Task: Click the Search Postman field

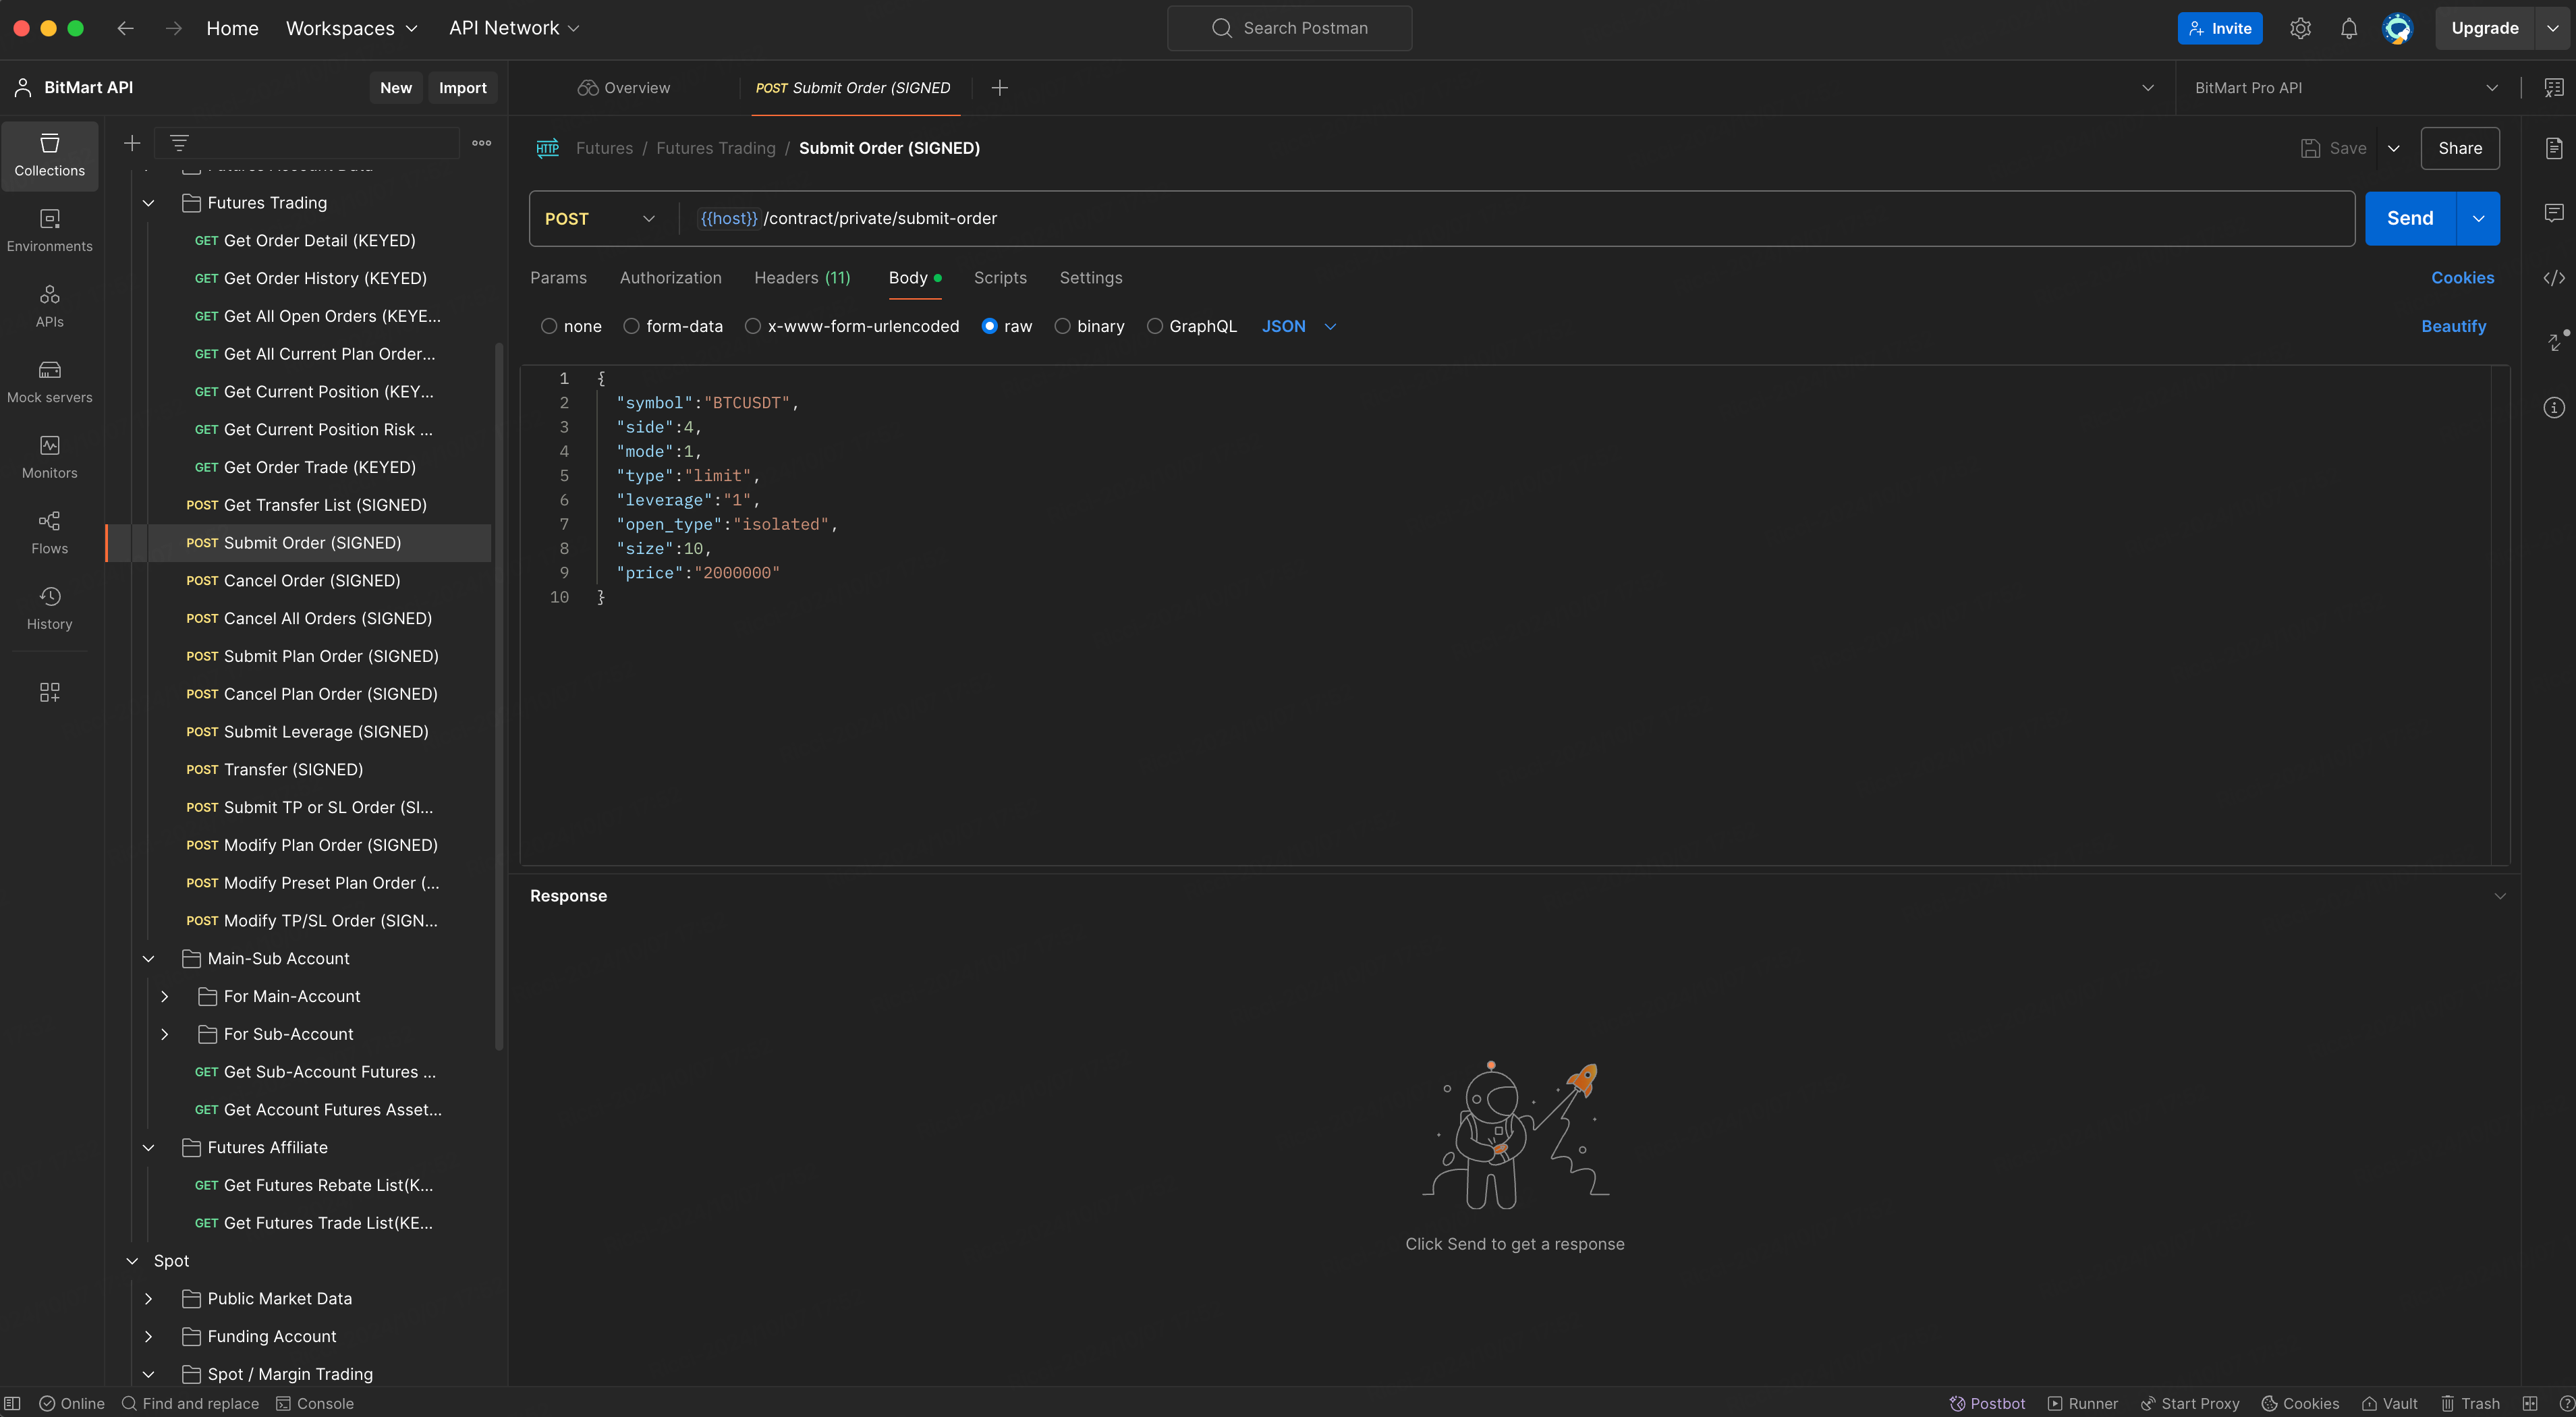Action: tap(1289, 28)
